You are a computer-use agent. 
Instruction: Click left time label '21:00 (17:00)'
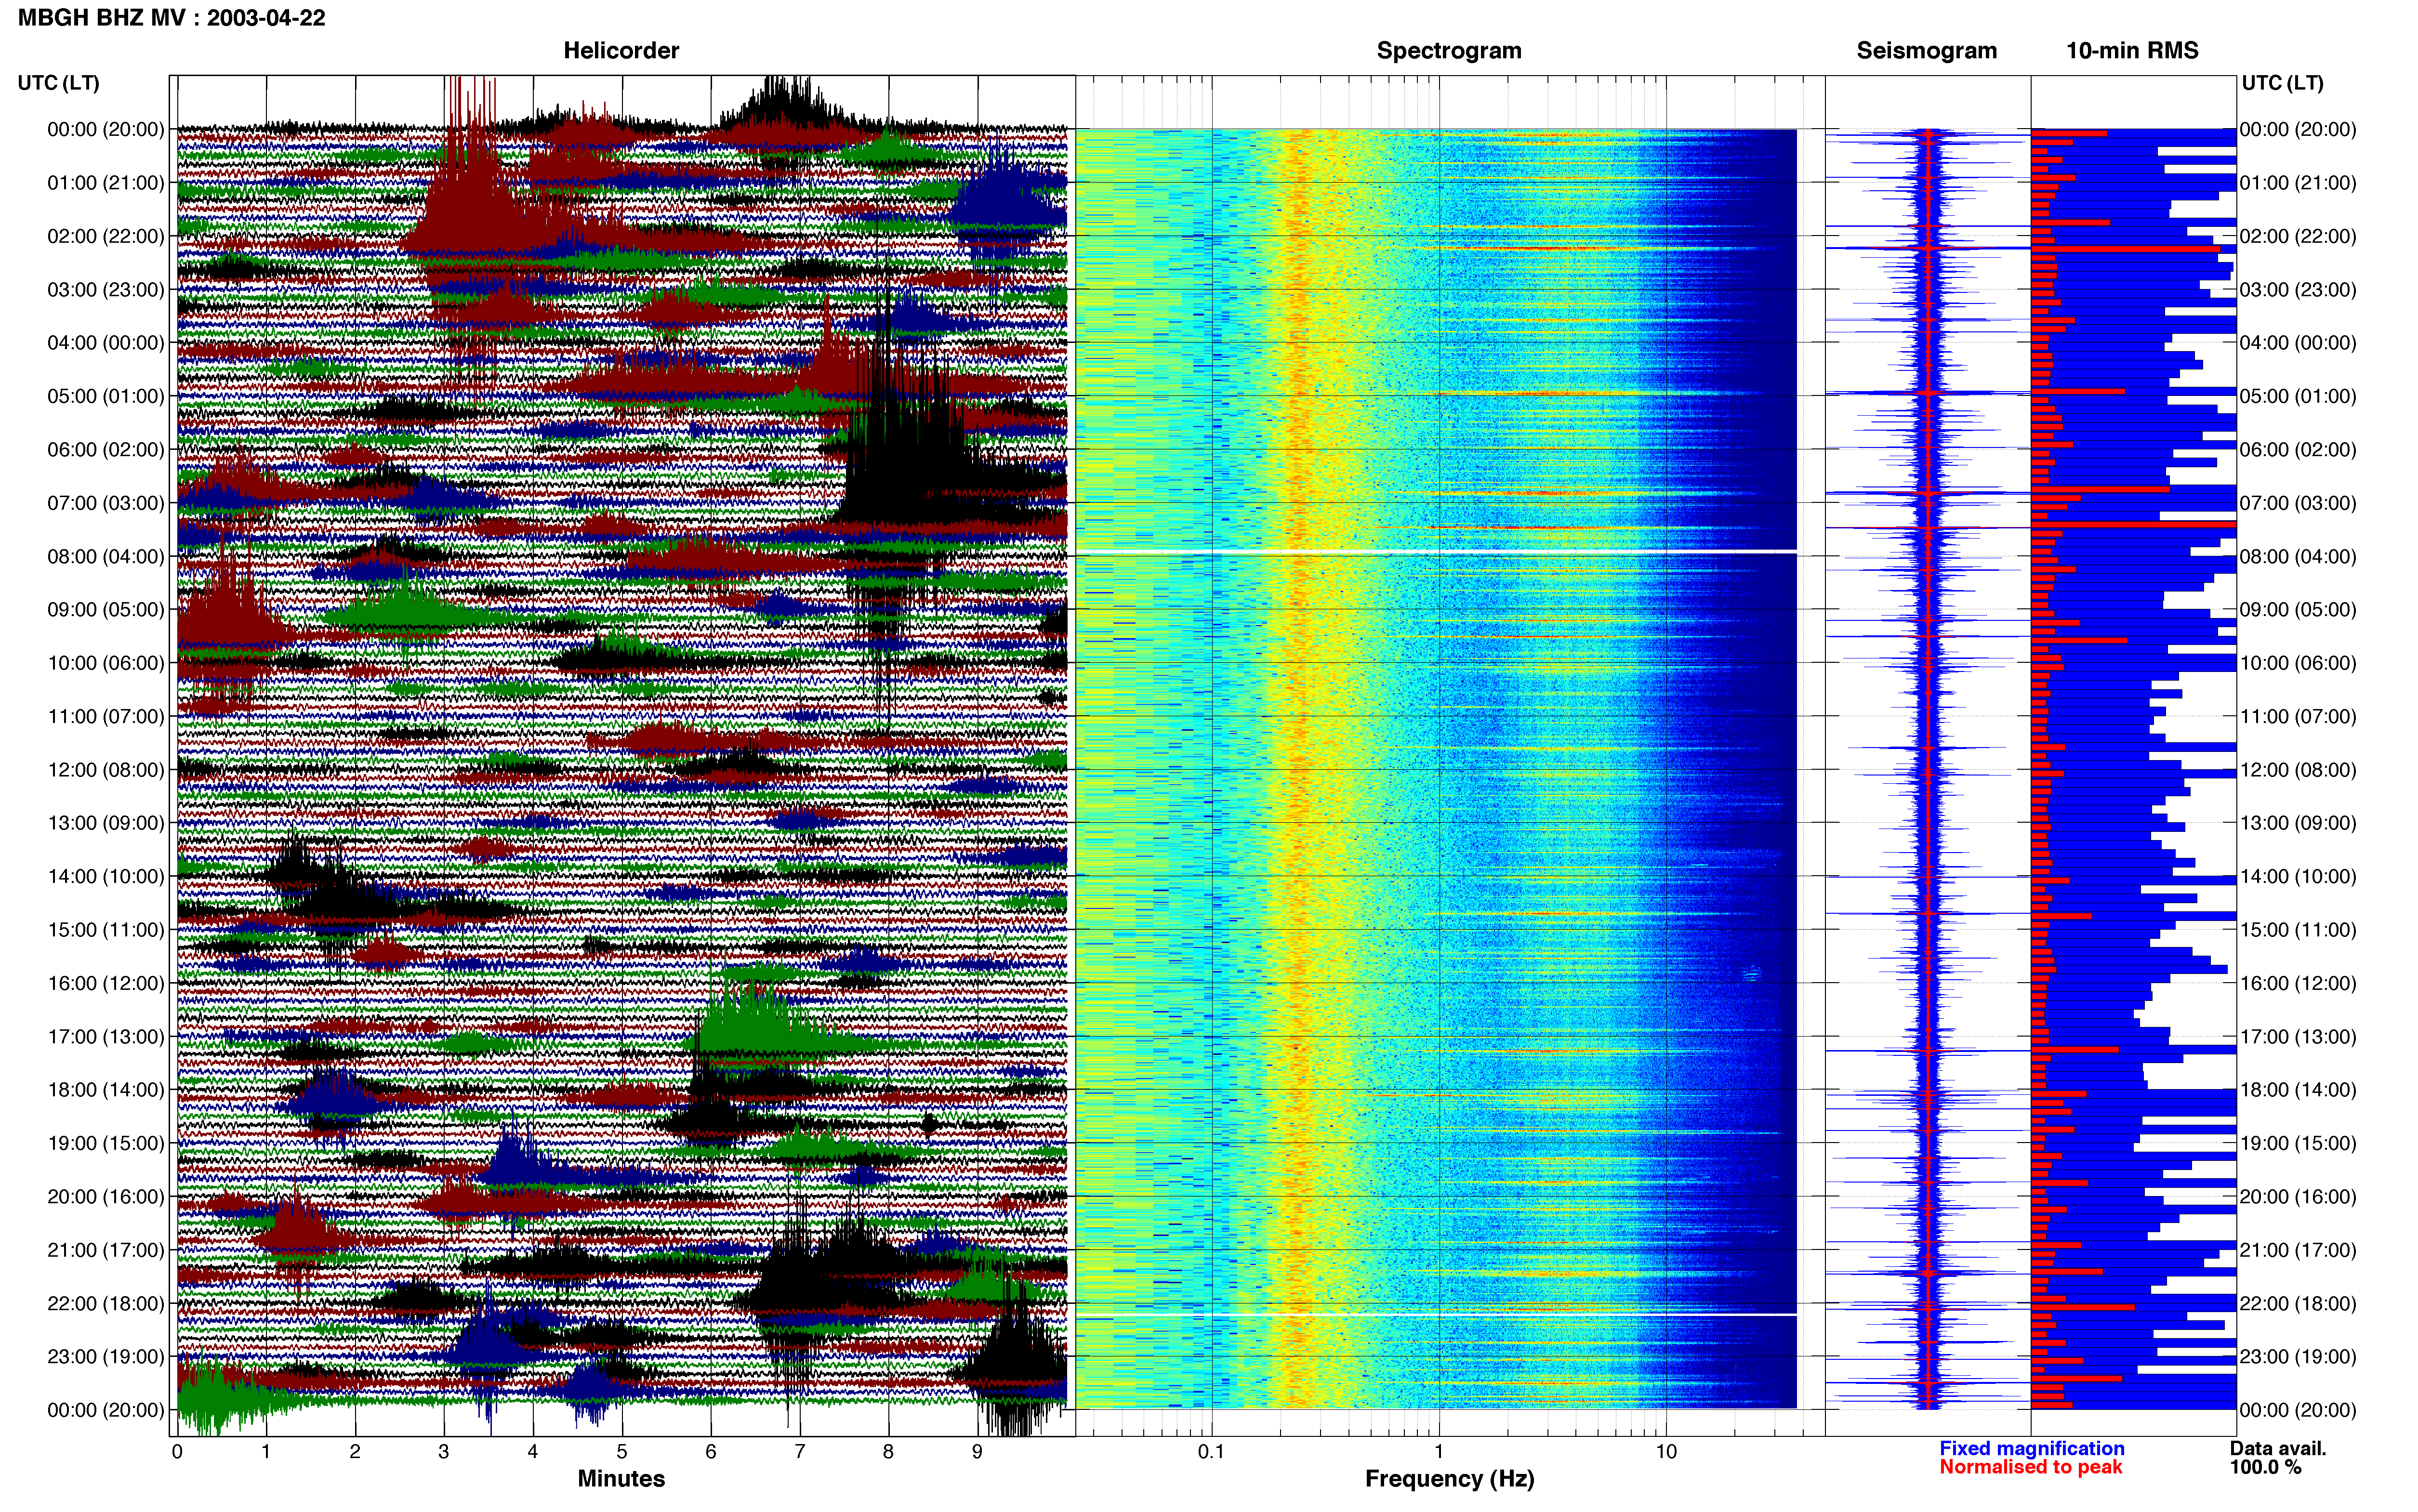pos(106,1250)
